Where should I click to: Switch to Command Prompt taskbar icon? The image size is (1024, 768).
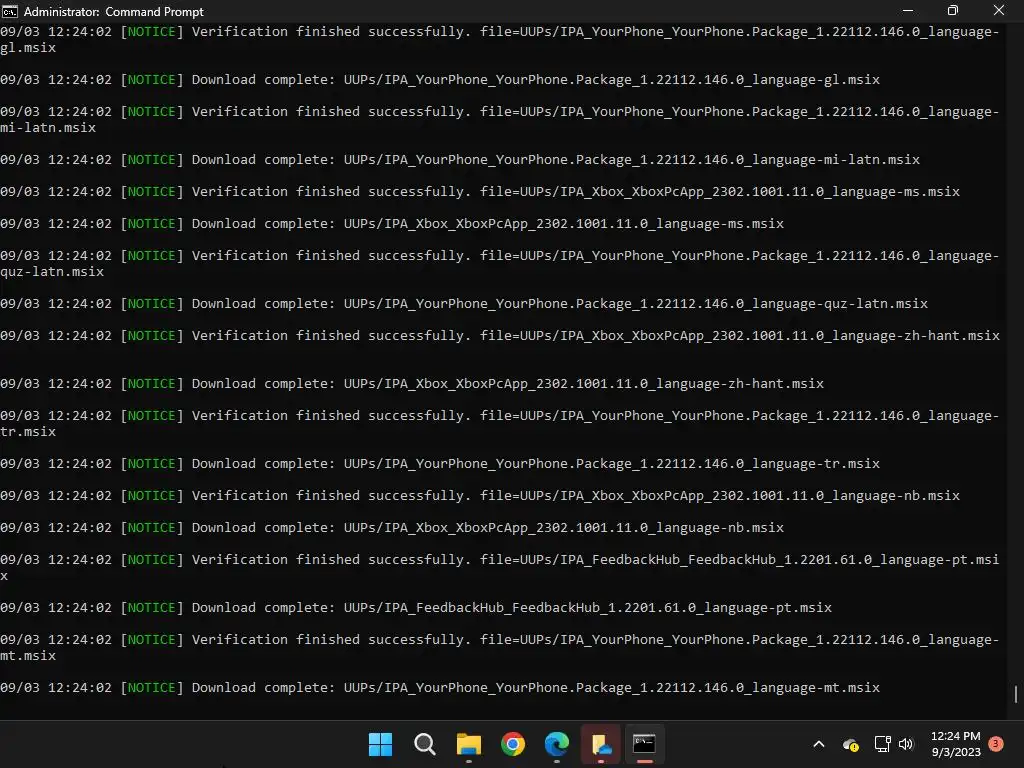(645, 744)
